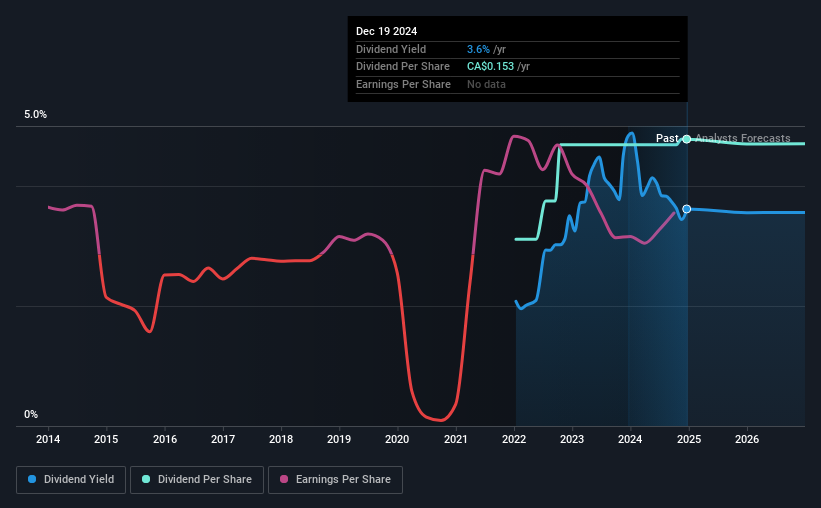Screen dimensions: 821x508
Task: Click the 2018 x-axis label
Action: (x=281, y=439)
